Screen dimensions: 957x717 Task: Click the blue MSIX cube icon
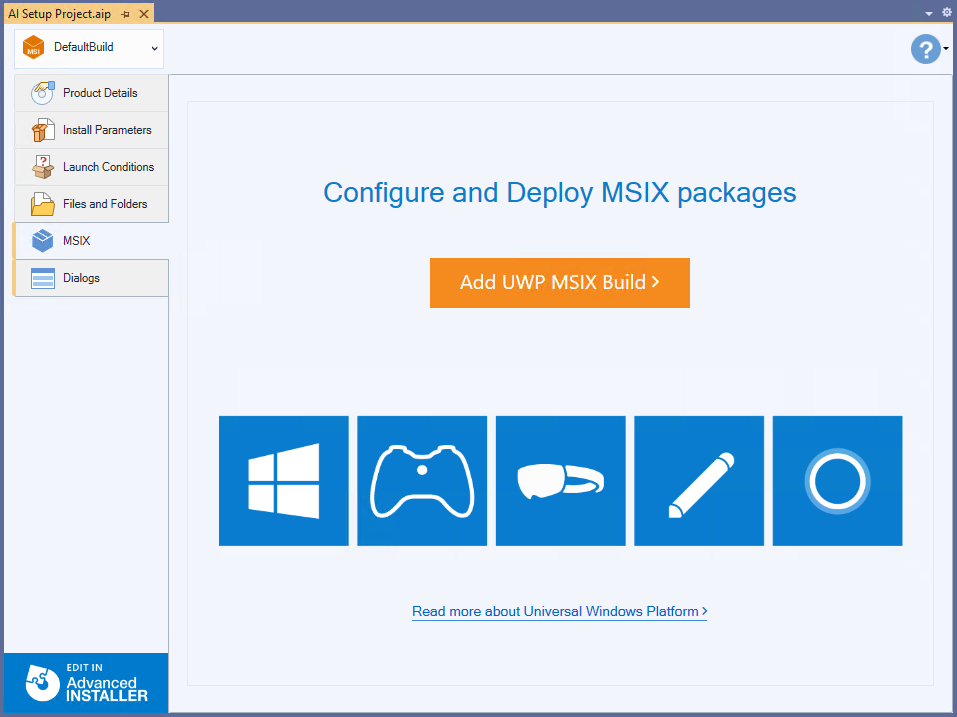[x=43, y=240]
